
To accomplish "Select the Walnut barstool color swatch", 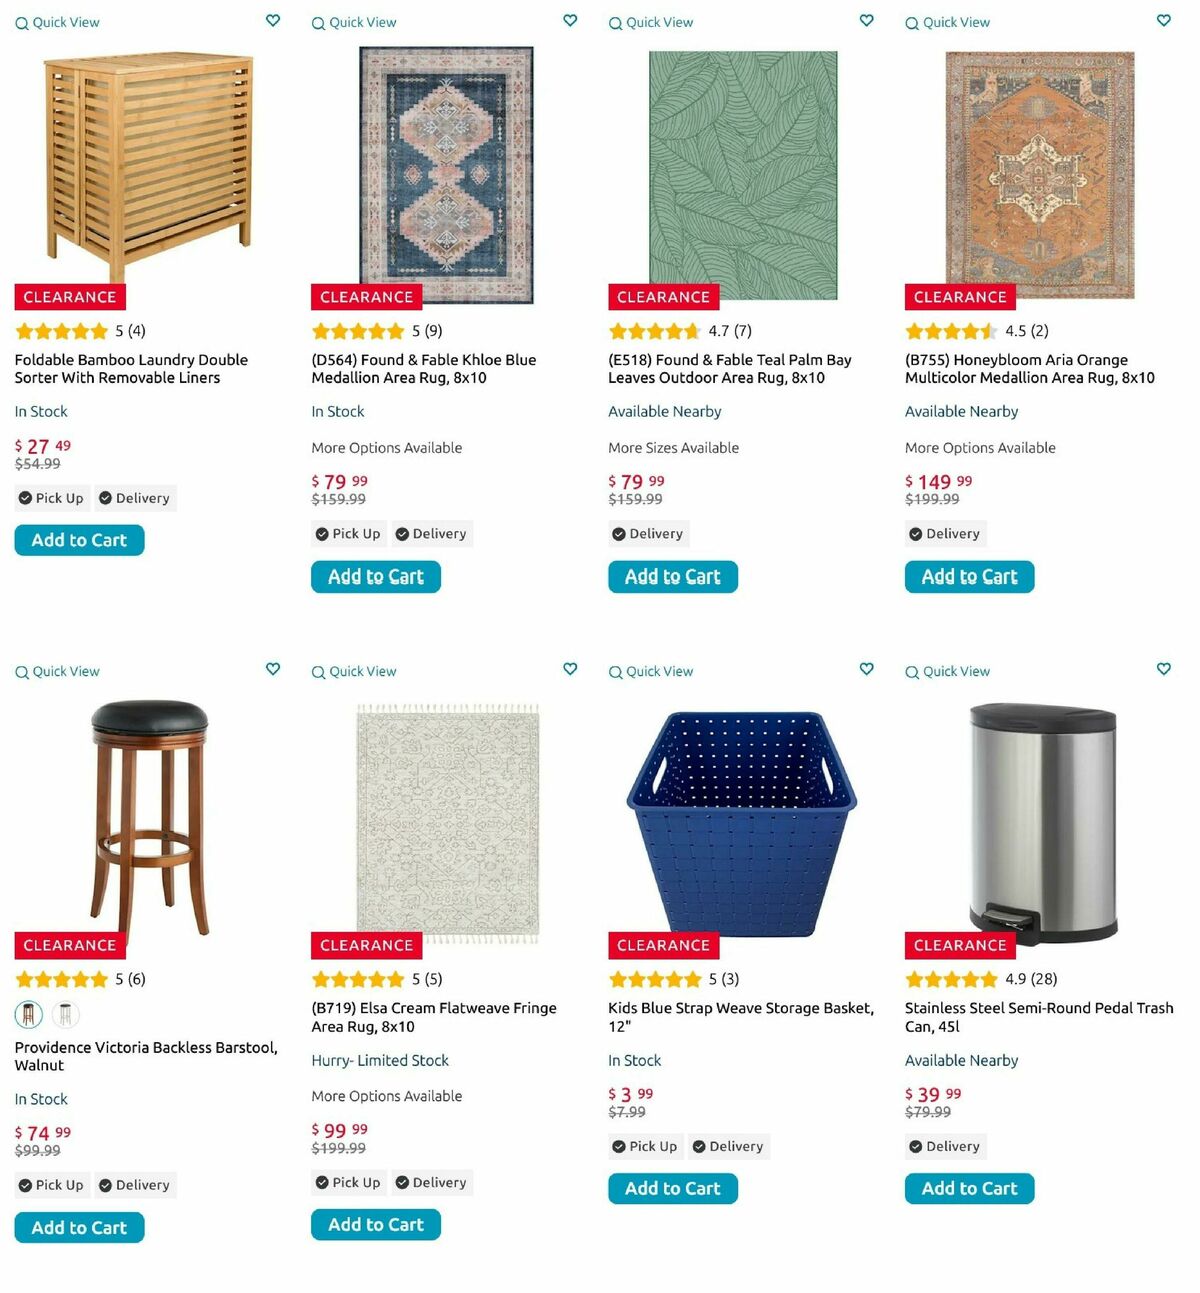I will pos(29,1015).
